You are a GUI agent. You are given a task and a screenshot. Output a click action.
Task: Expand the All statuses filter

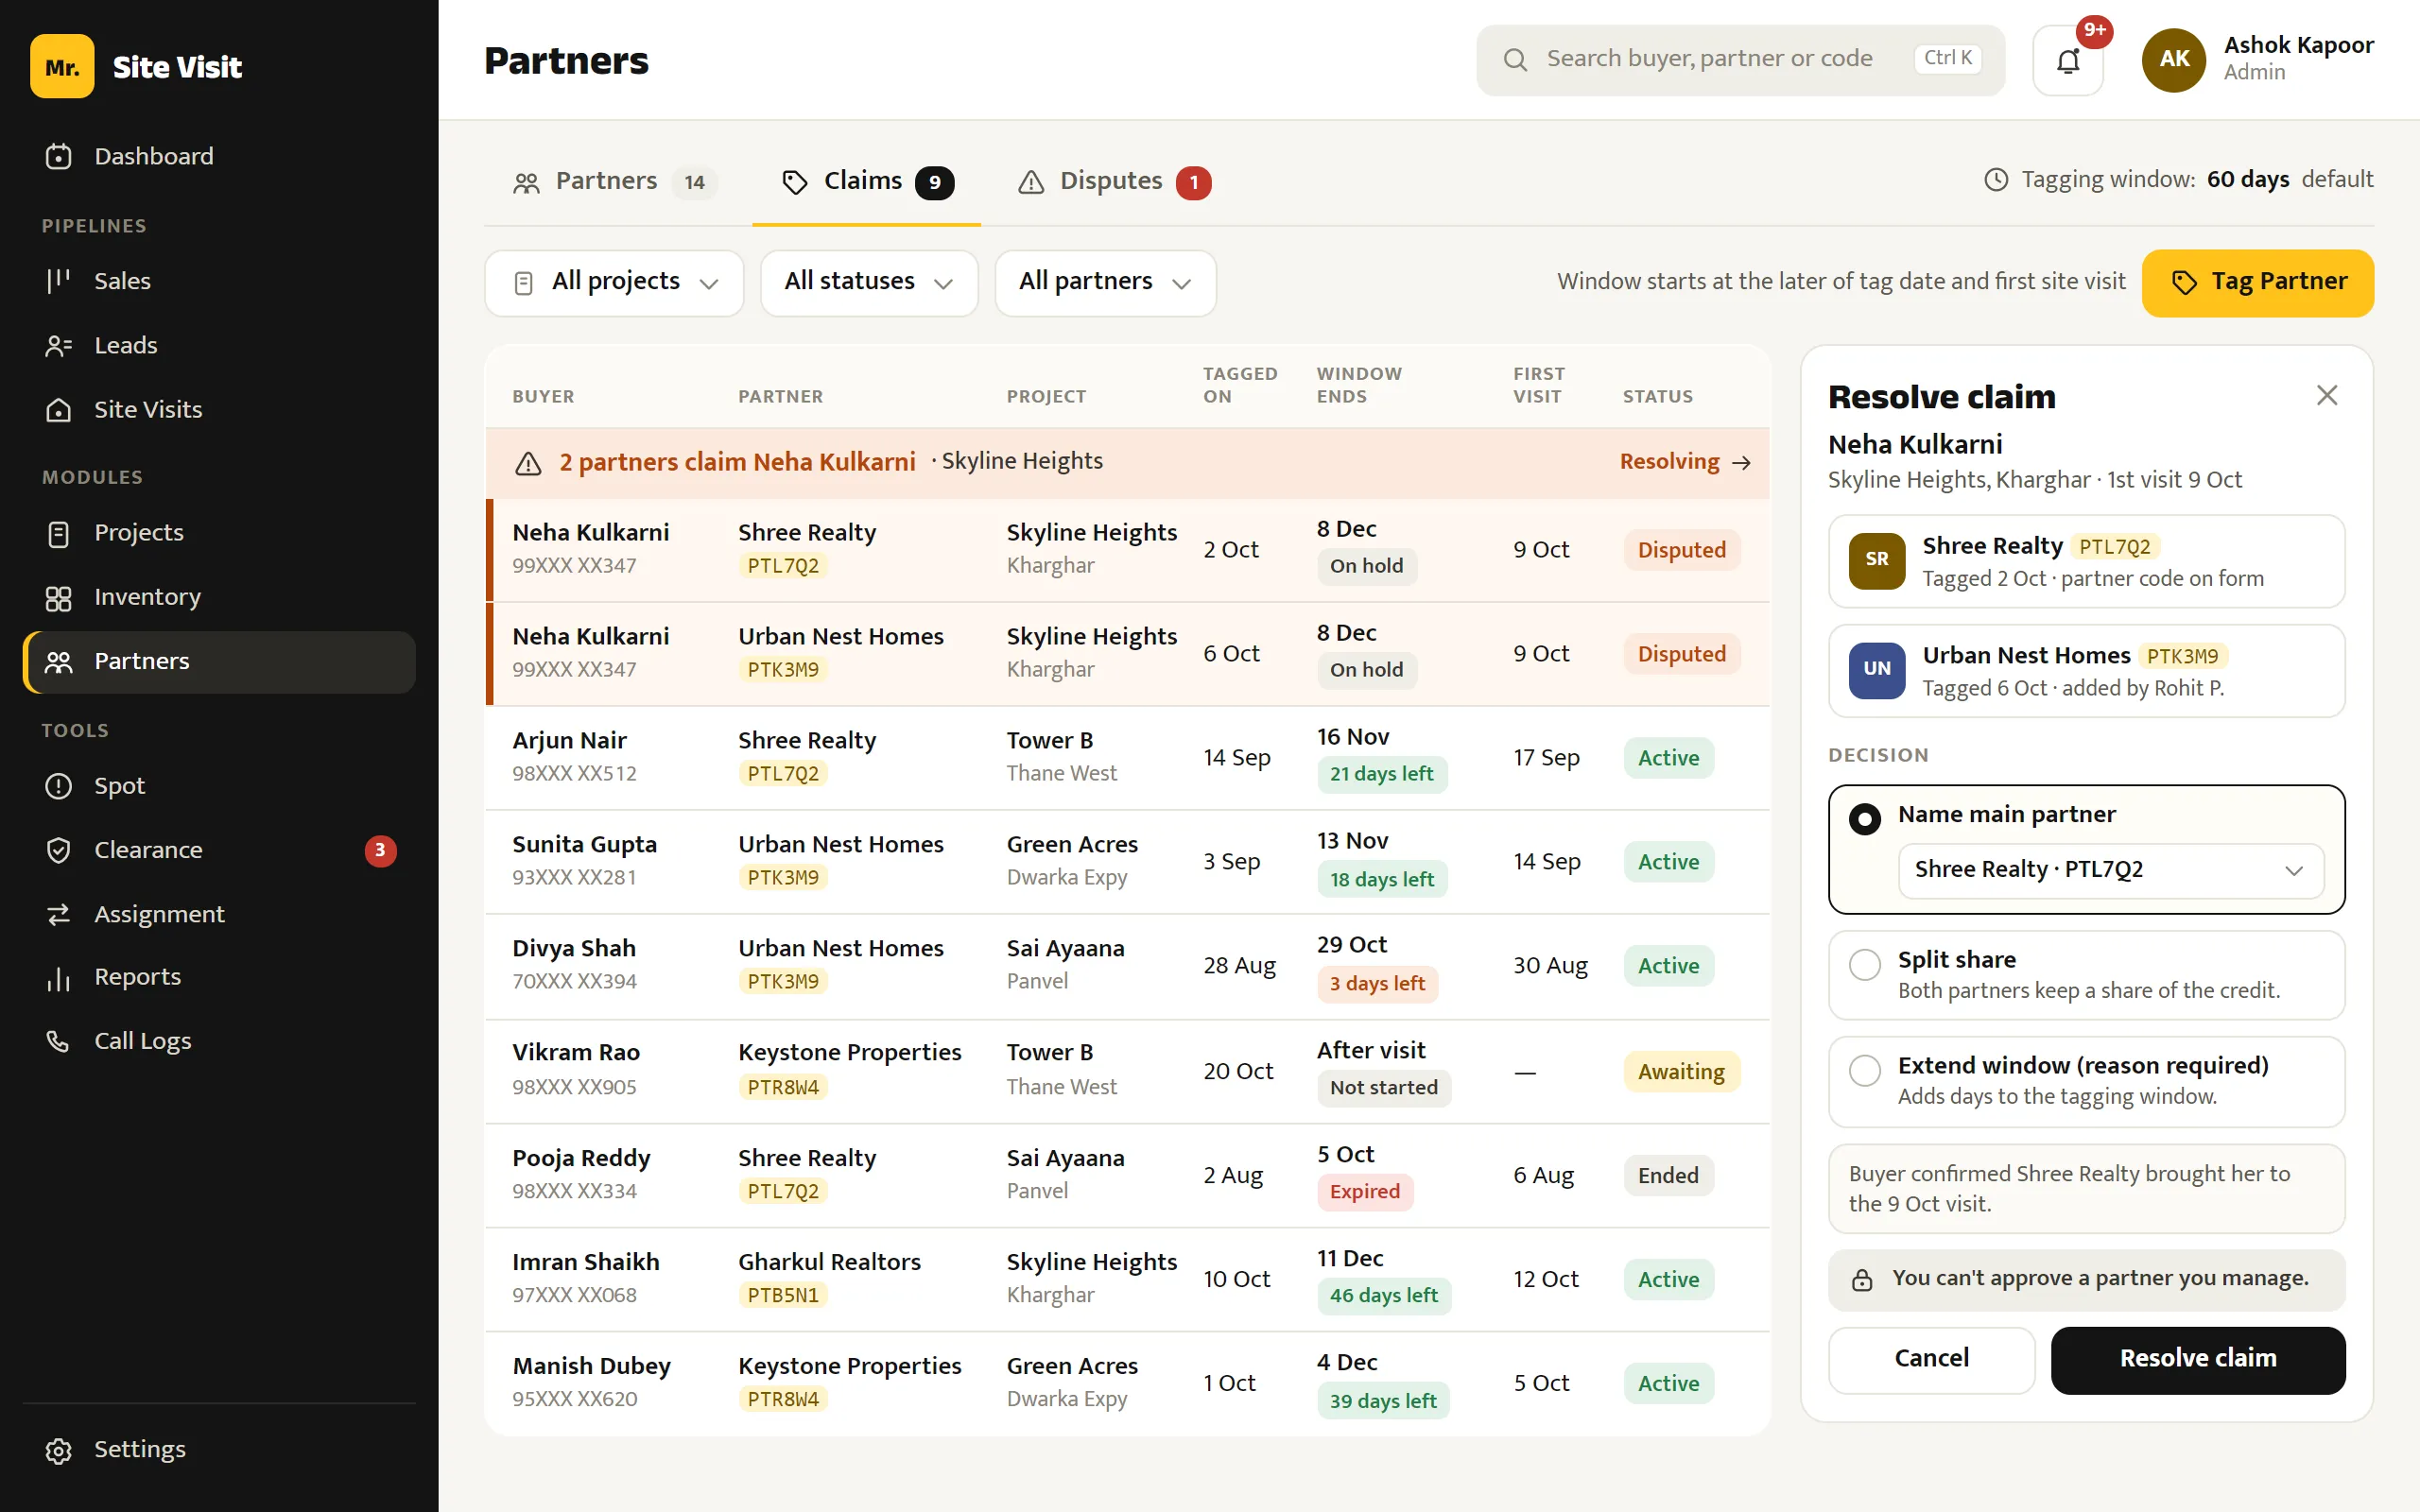(868, 283)
